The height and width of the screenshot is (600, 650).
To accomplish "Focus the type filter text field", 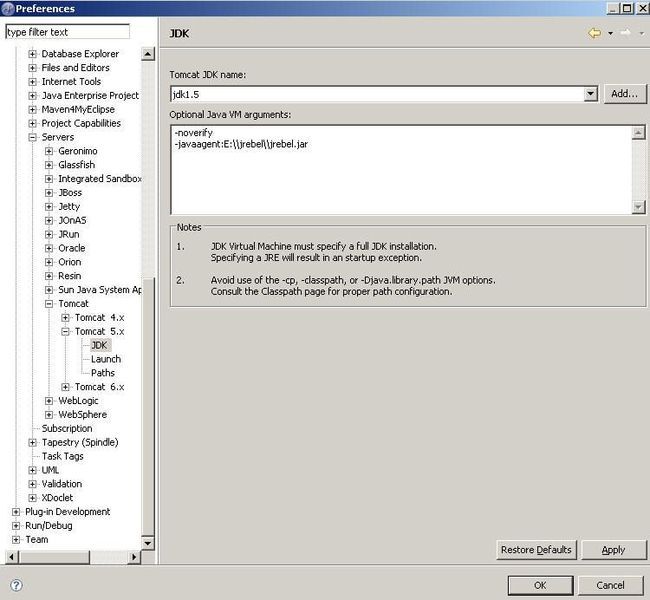I will [68, 32].
